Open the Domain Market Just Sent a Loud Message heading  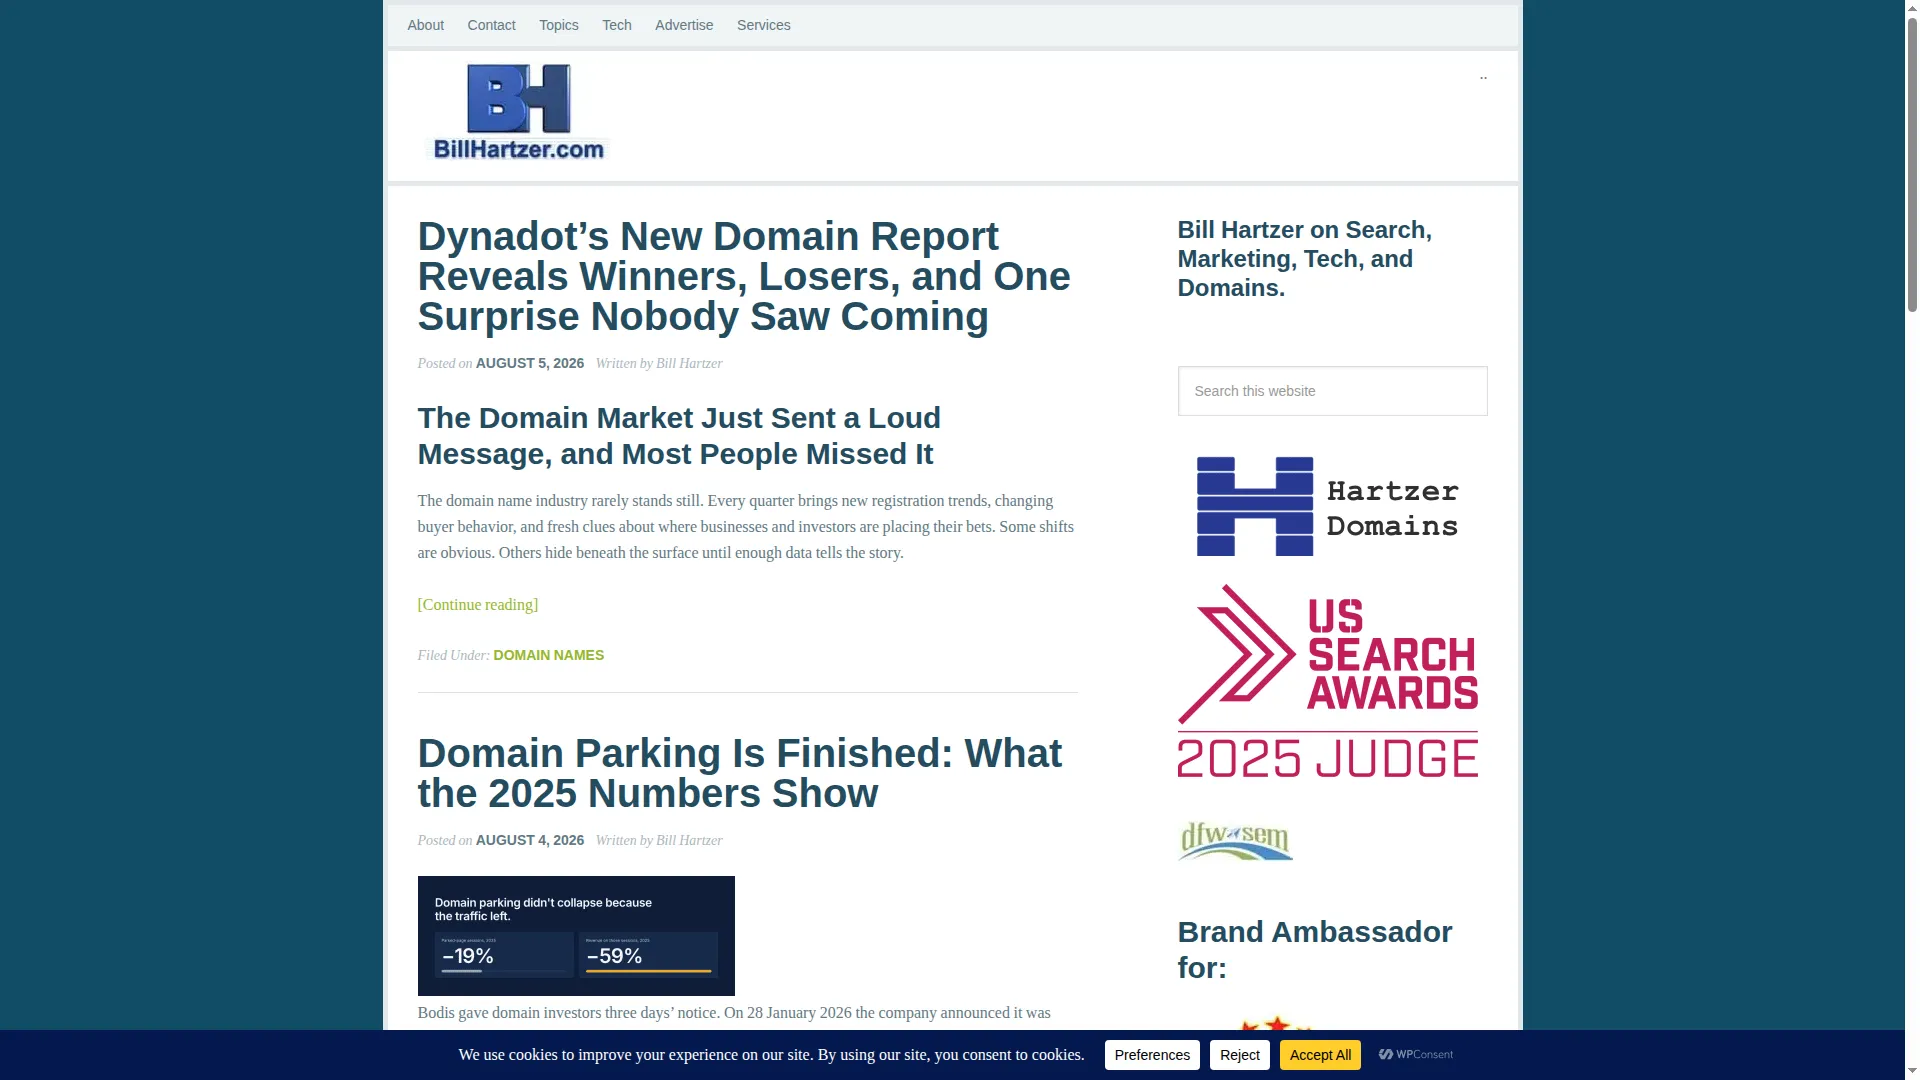pyautogui.click(x=679, y=436)
